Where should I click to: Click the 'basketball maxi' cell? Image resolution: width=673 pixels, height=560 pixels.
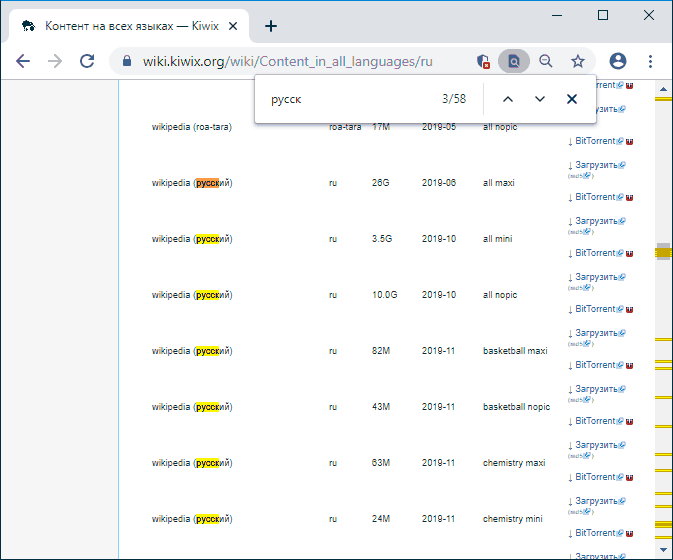tap(515, 351)
